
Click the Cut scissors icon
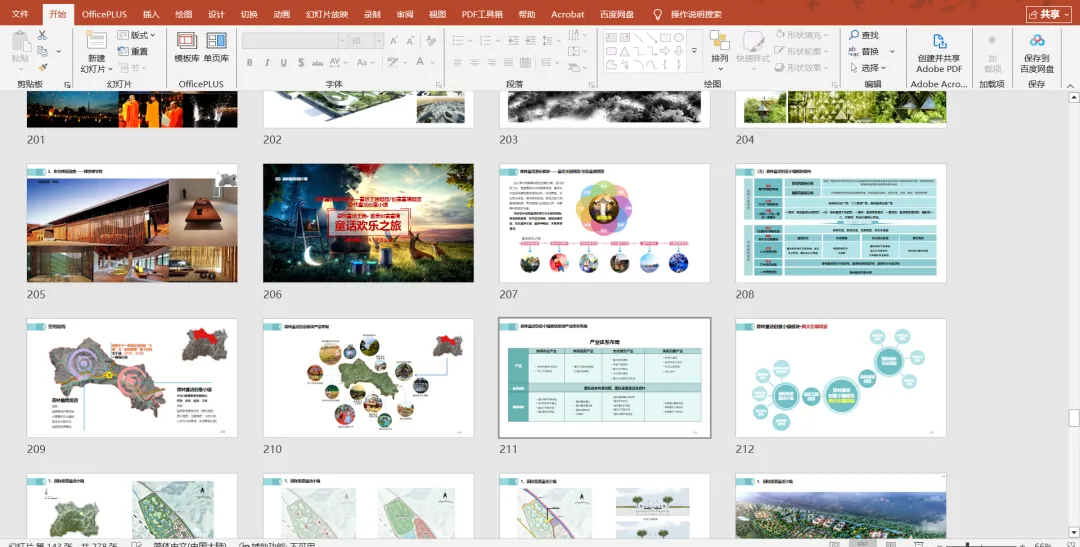(43, 35)
